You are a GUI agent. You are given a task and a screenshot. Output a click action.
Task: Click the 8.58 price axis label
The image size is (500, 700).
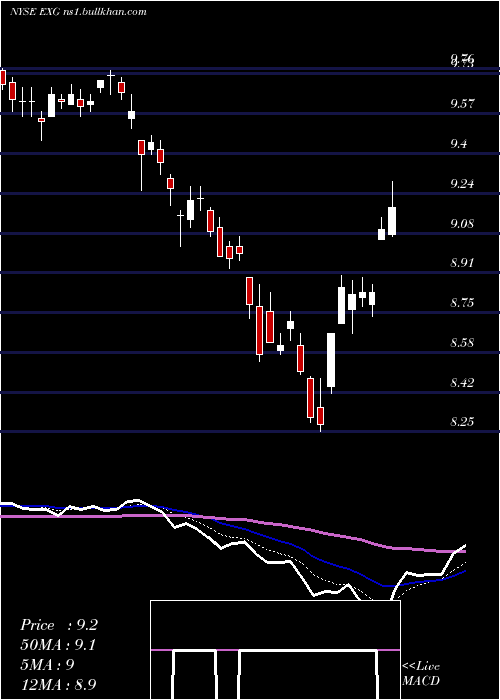(462, 343)
